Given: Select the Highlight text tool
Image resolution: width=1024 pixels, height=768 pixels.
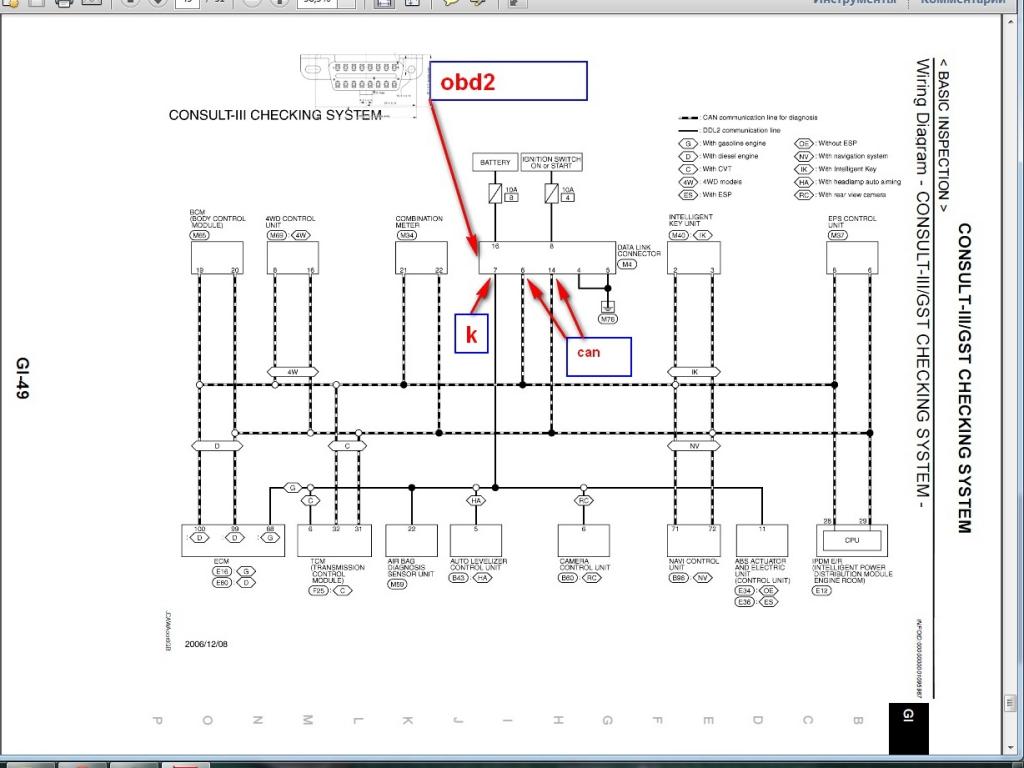Looking at the screenshot, I should [x=477, y=3].
